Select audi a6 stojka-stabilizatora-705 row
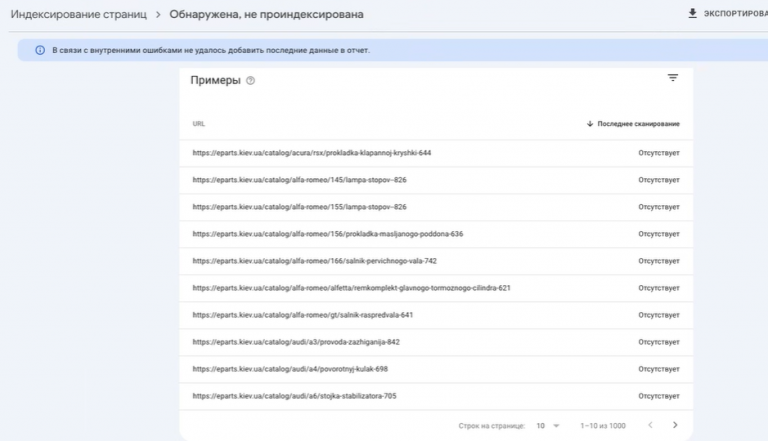The height and width of the screenshot is (441, 768). click(x=436, y=395)
